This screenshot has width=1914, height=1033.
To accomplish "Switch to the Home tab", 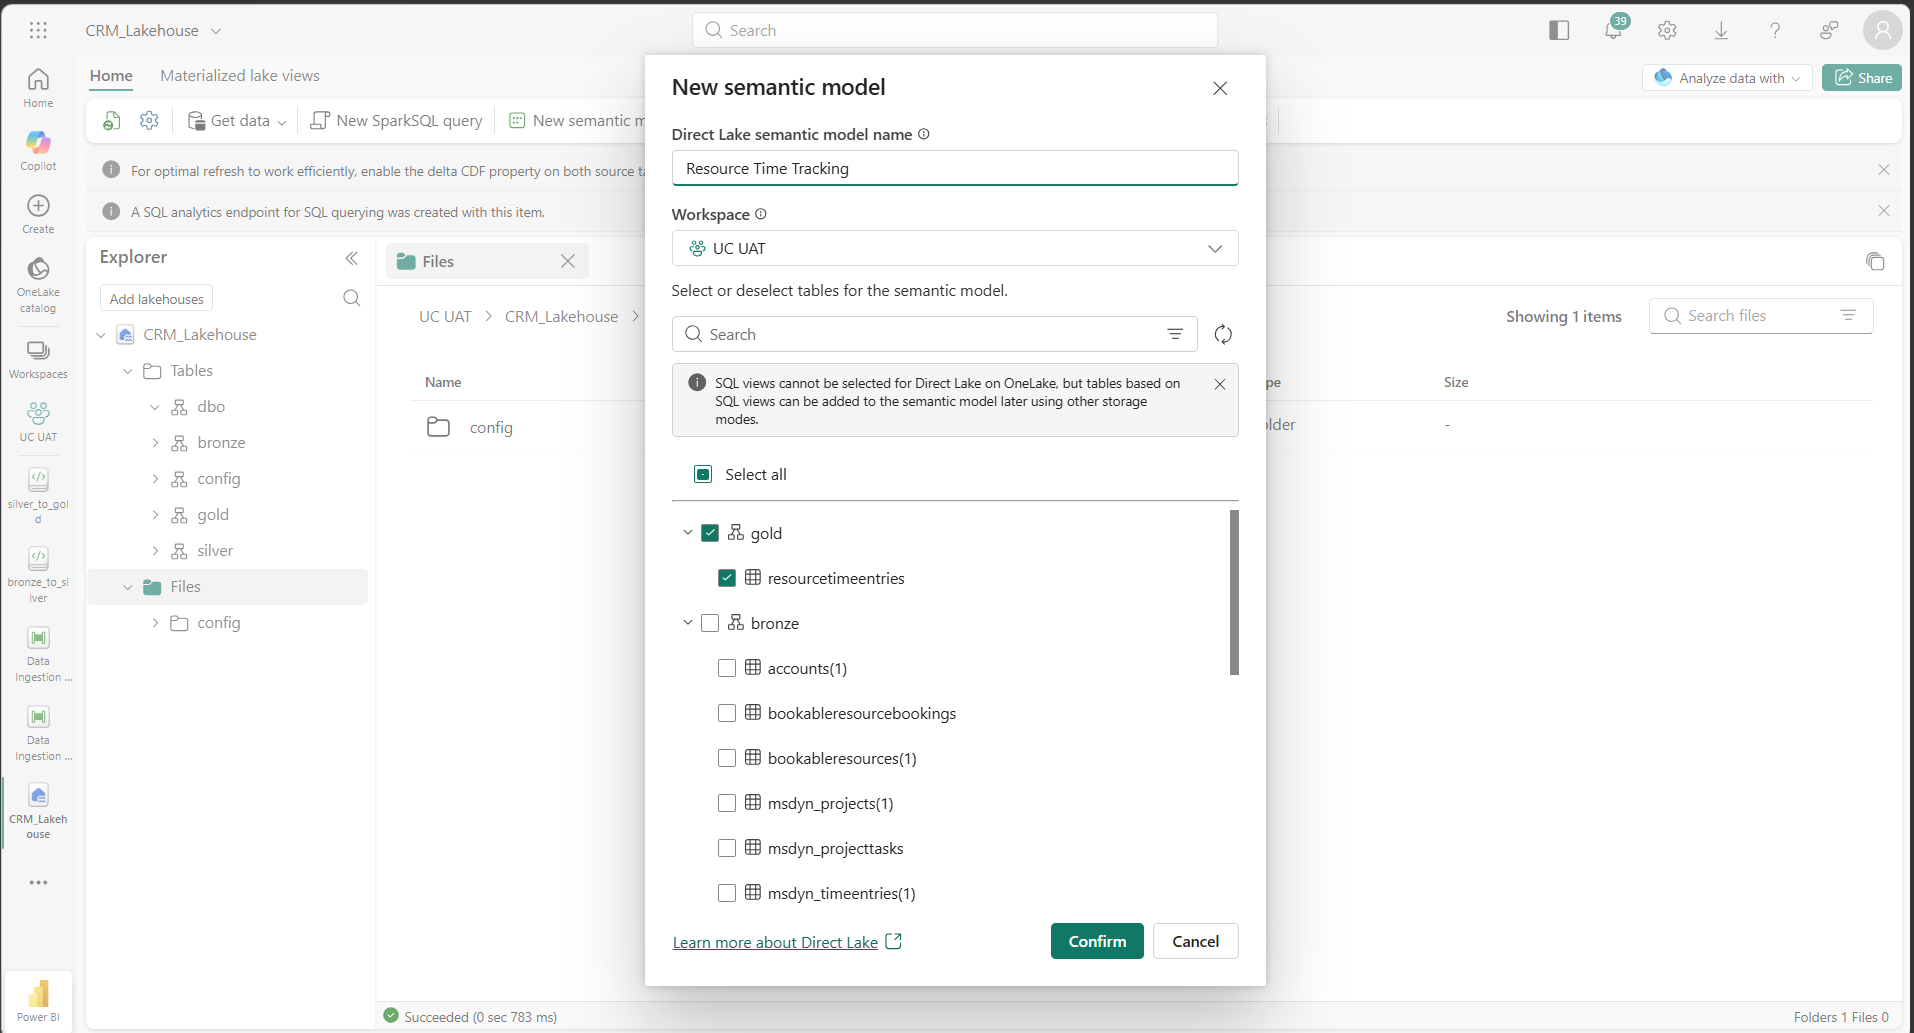I will tap(111, 76).
